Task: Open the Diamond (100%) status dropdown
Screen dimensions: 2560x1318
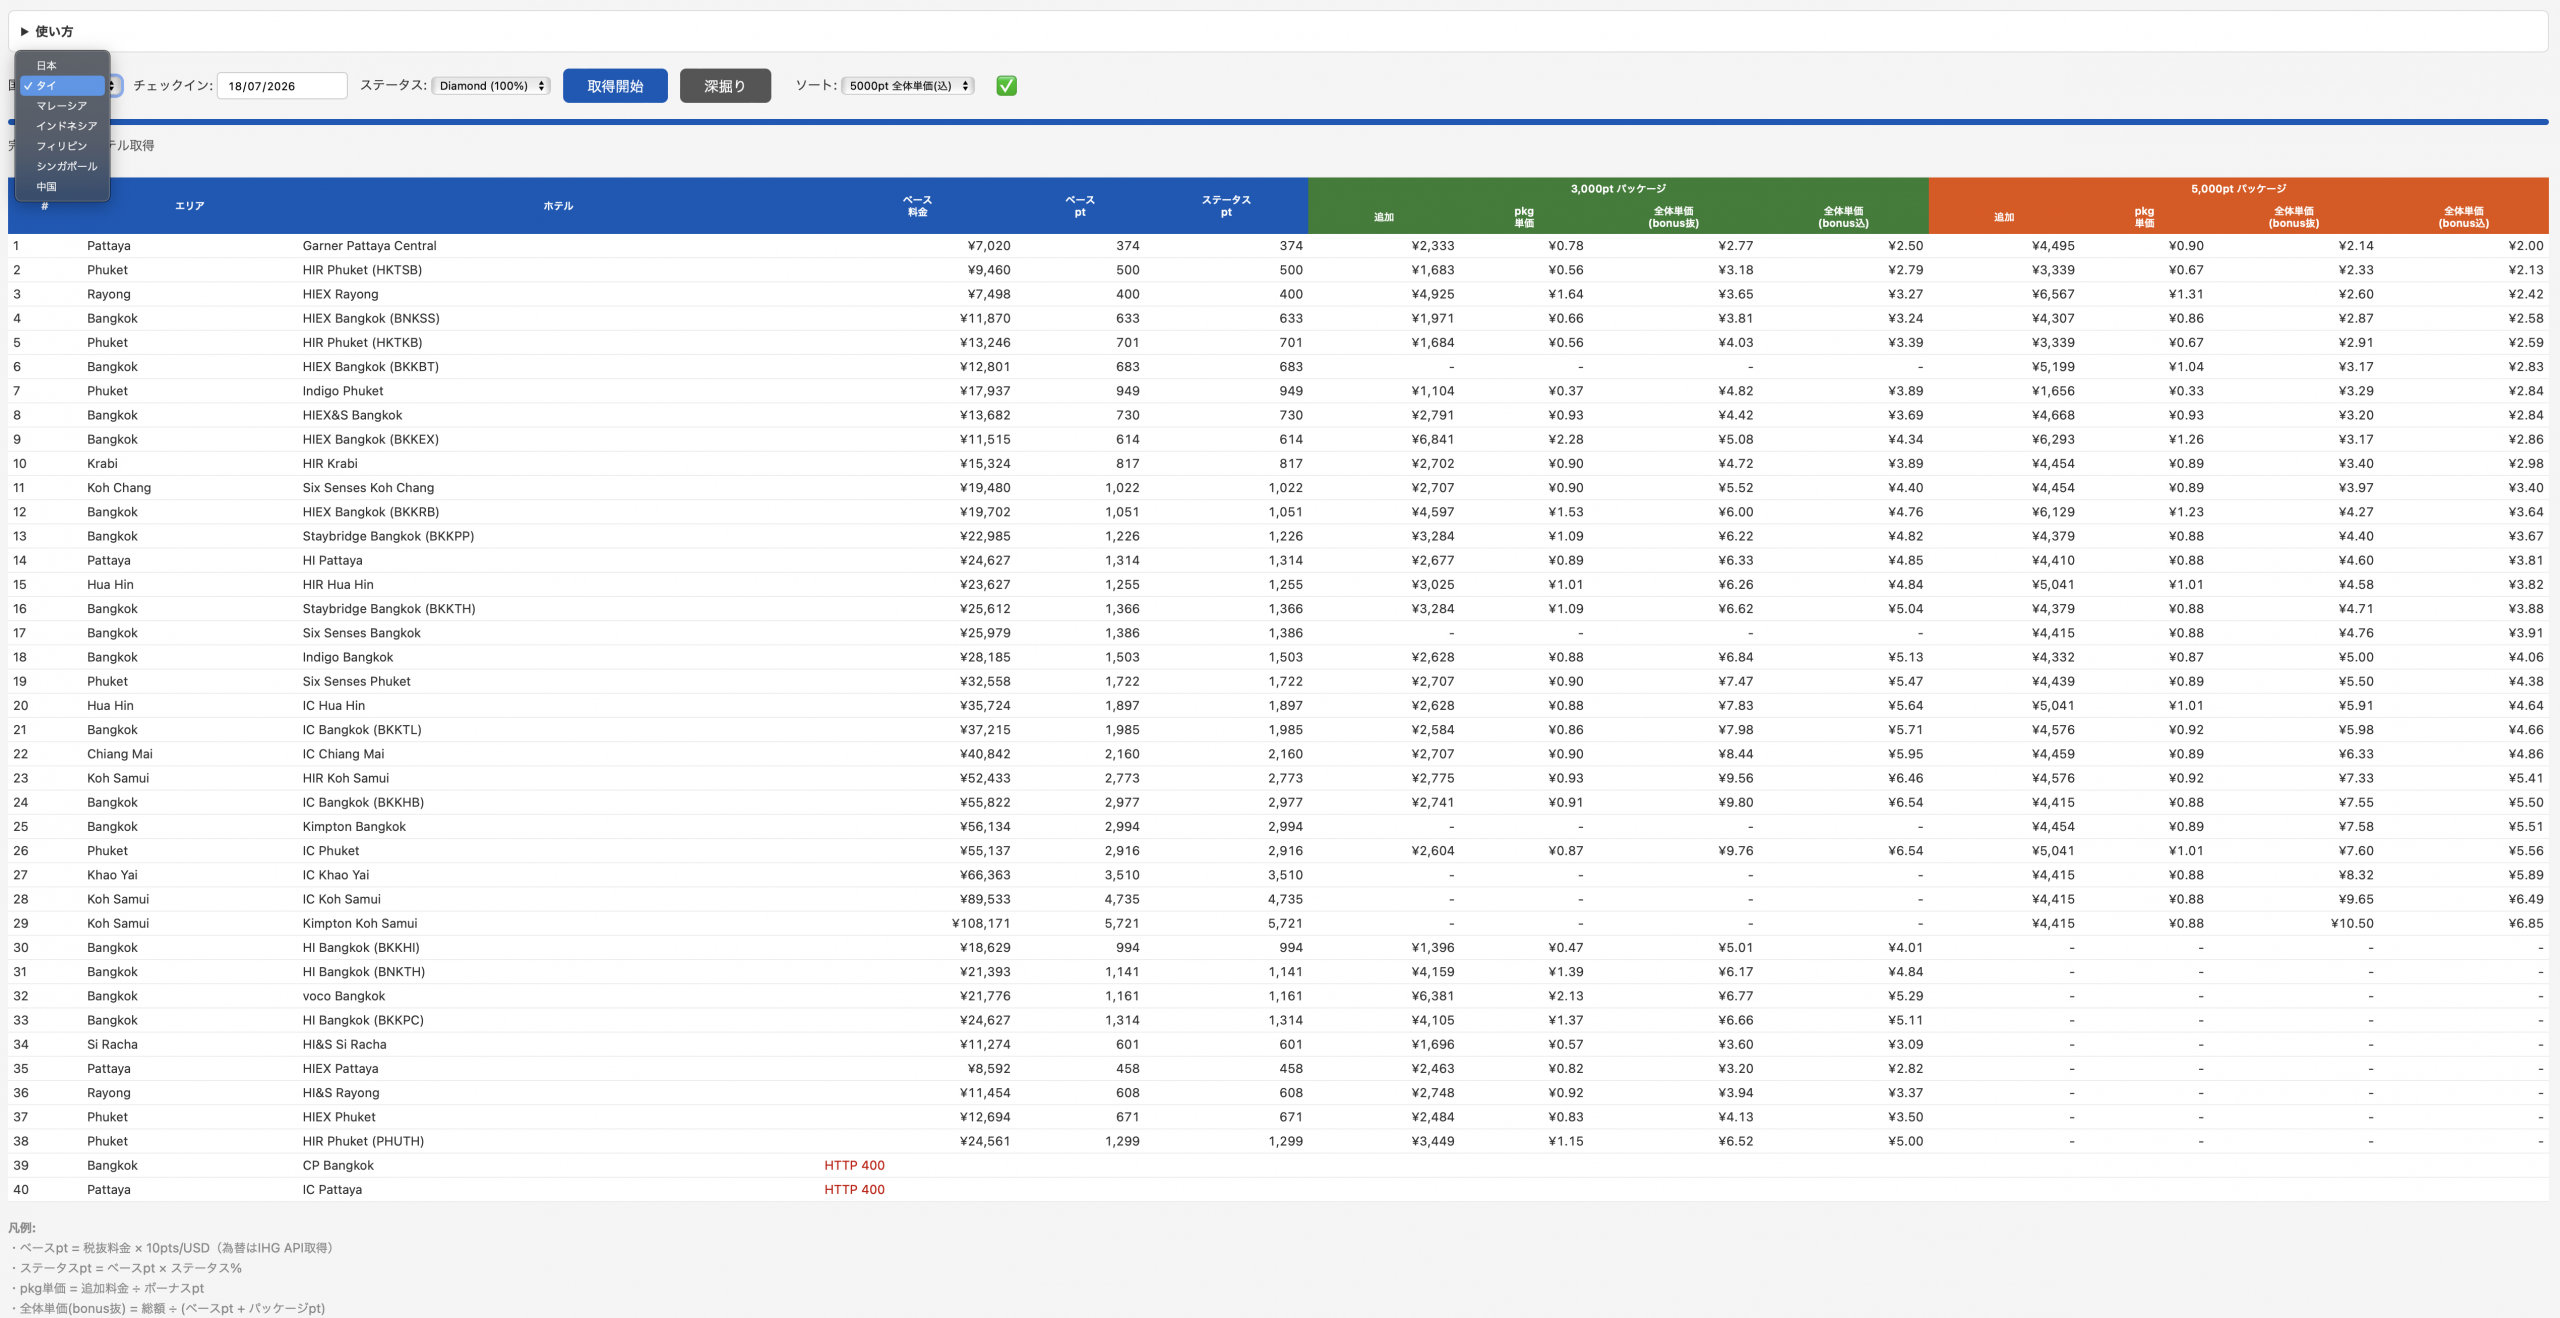Action: click(491, 86)
